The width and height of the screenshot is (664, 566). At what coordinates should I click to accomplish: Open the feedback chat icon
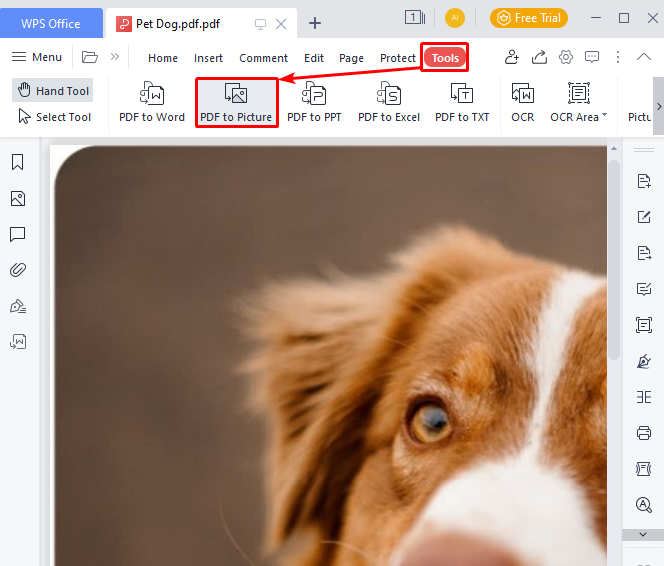pos(592,57)
